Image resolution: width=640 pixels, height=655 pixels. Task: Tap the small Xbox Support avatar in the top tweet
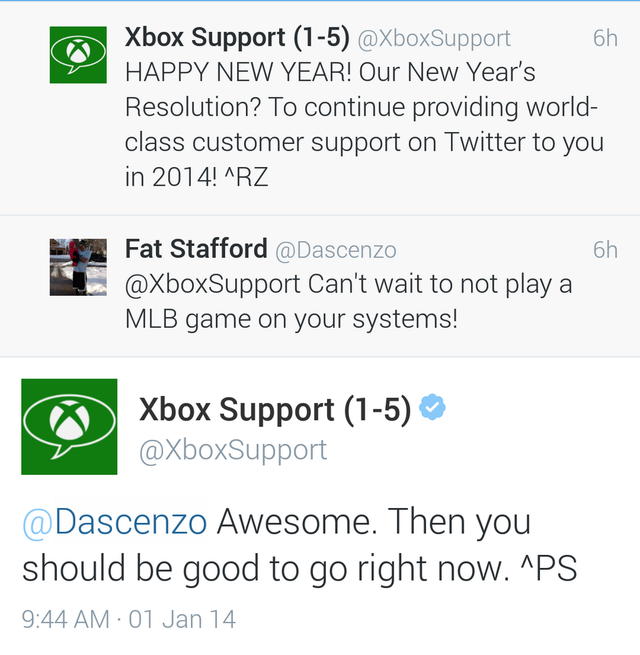click(78, 56)
